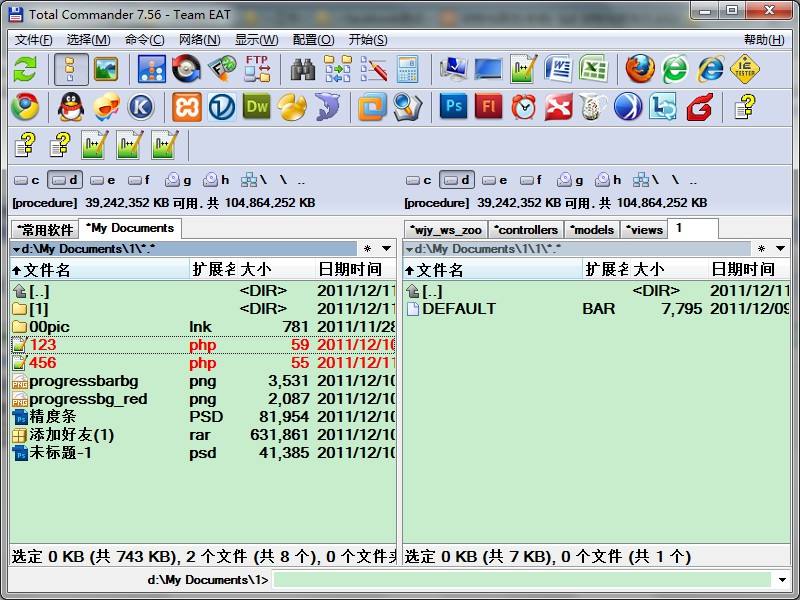Select the DEFAULT BAR file in right panel

click(596, 309)
